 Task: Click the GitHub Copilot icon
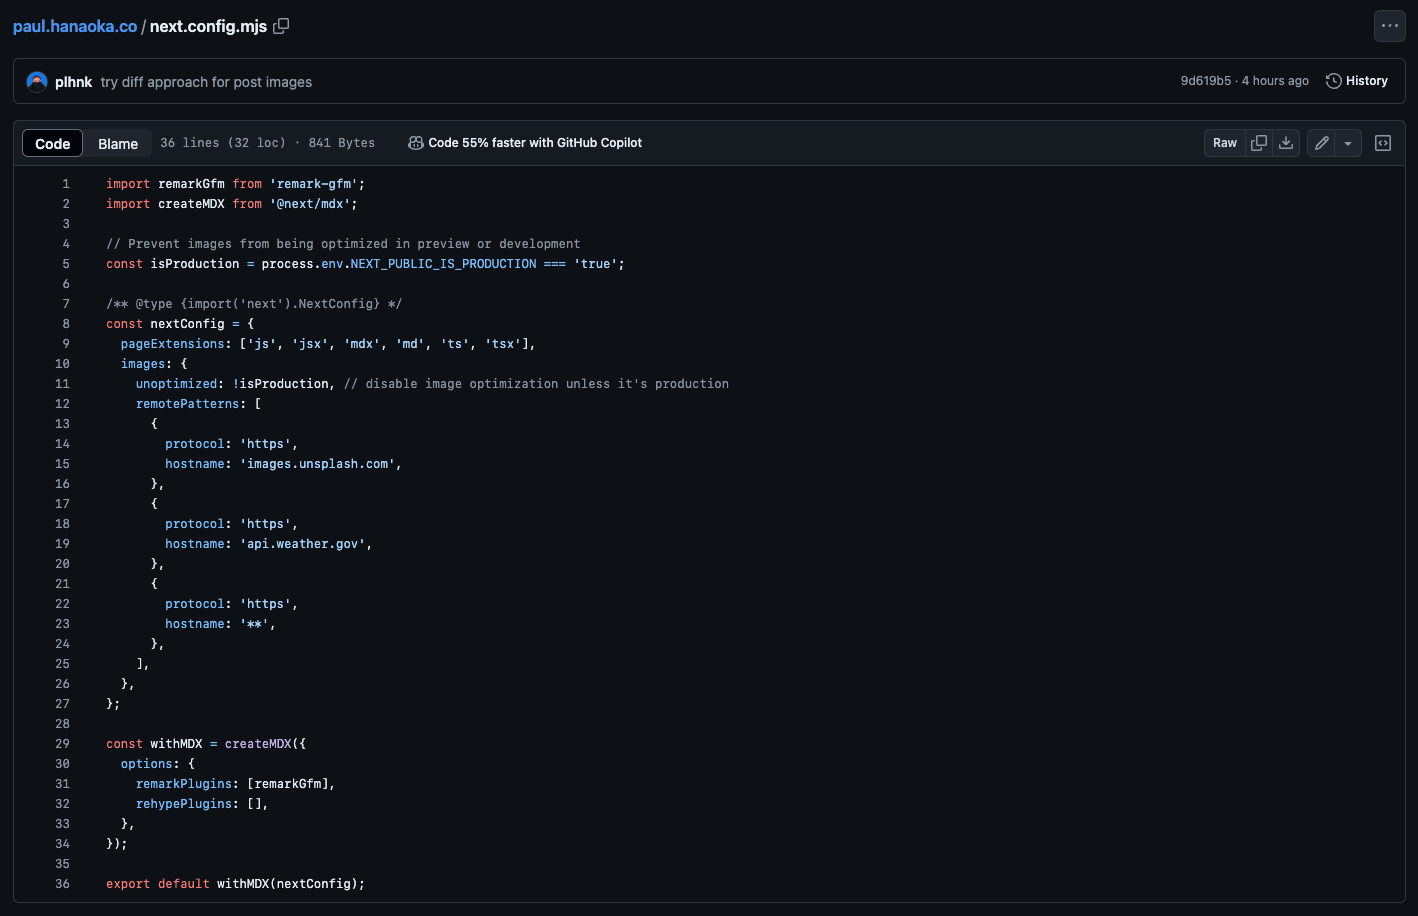pyautogui.click(x=415, y=143)
